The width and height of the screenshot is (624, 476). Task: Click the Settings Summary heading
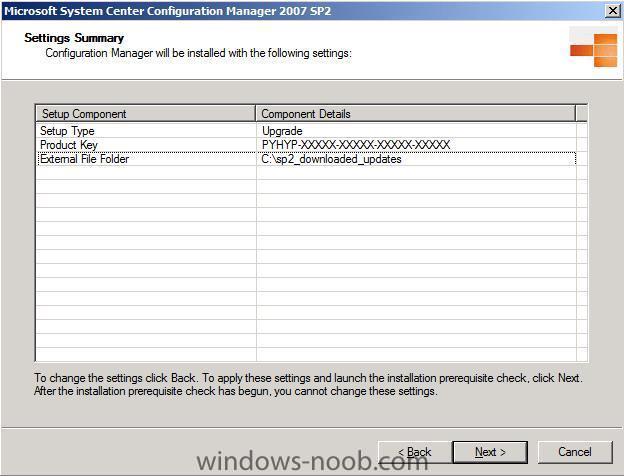(74, 38)
